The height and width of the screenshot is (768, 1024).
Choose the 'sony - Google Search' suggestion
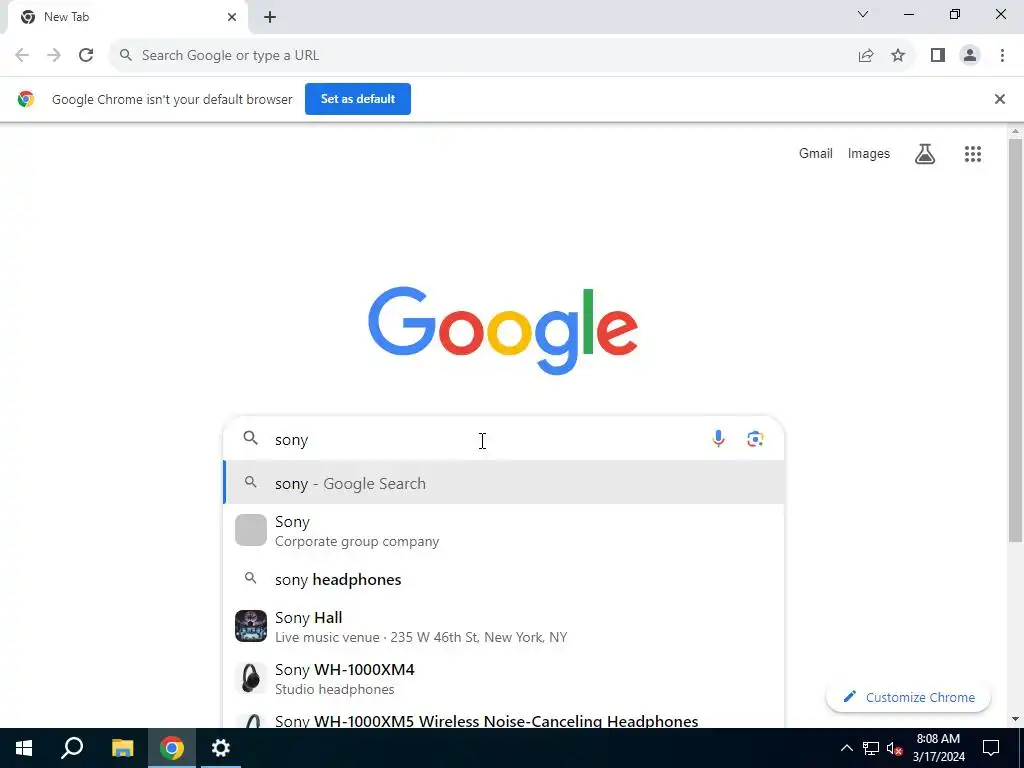(x=504, y=483)
